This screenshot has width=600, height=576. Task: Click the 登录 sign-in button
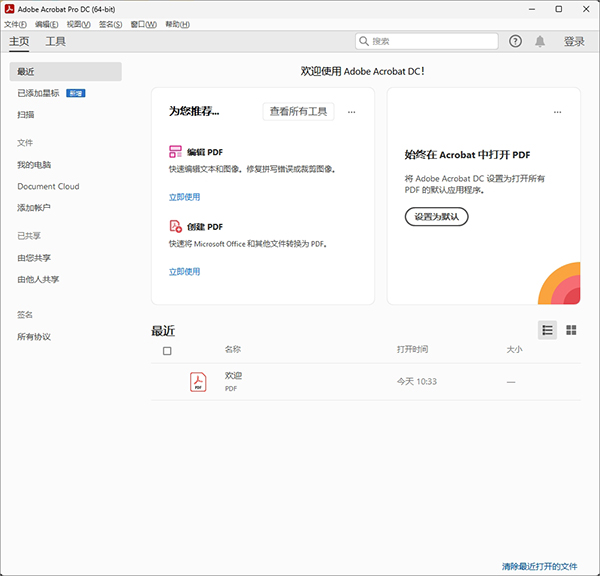click(x=574, y=41)
